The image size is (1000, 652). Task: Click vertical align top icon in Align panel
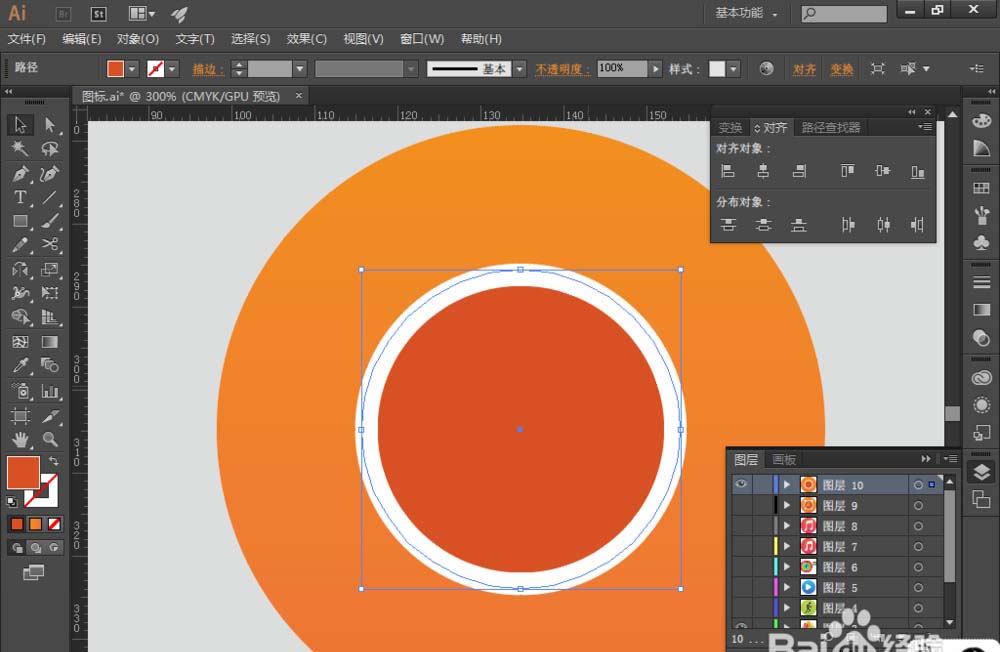pyautogui.click(x=848, y=171)
